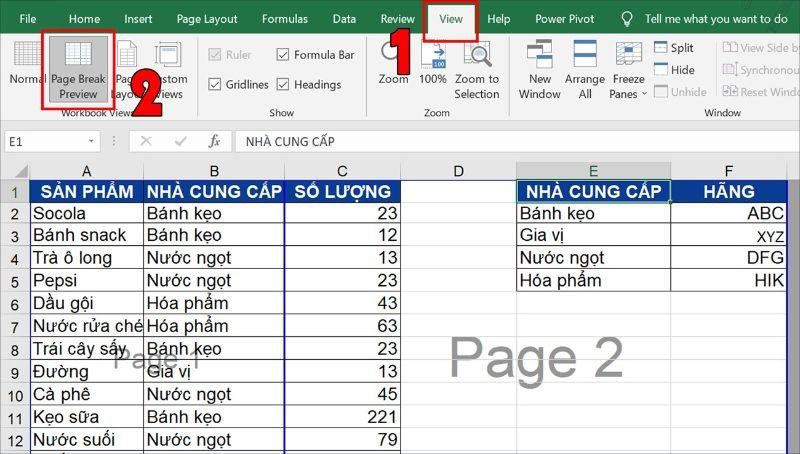Open a New Window
Screen dimensions: 800x454
[x=540, y=70]
